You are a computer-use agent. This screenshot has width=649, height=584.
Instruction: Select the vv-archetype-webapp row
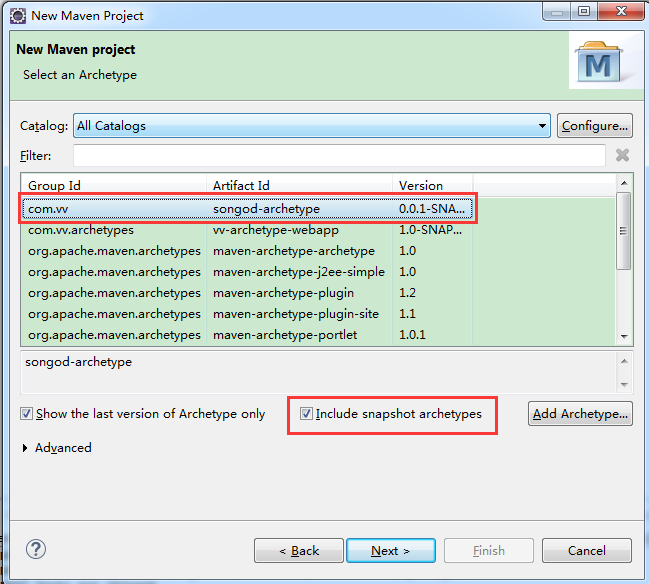(247, 230)
